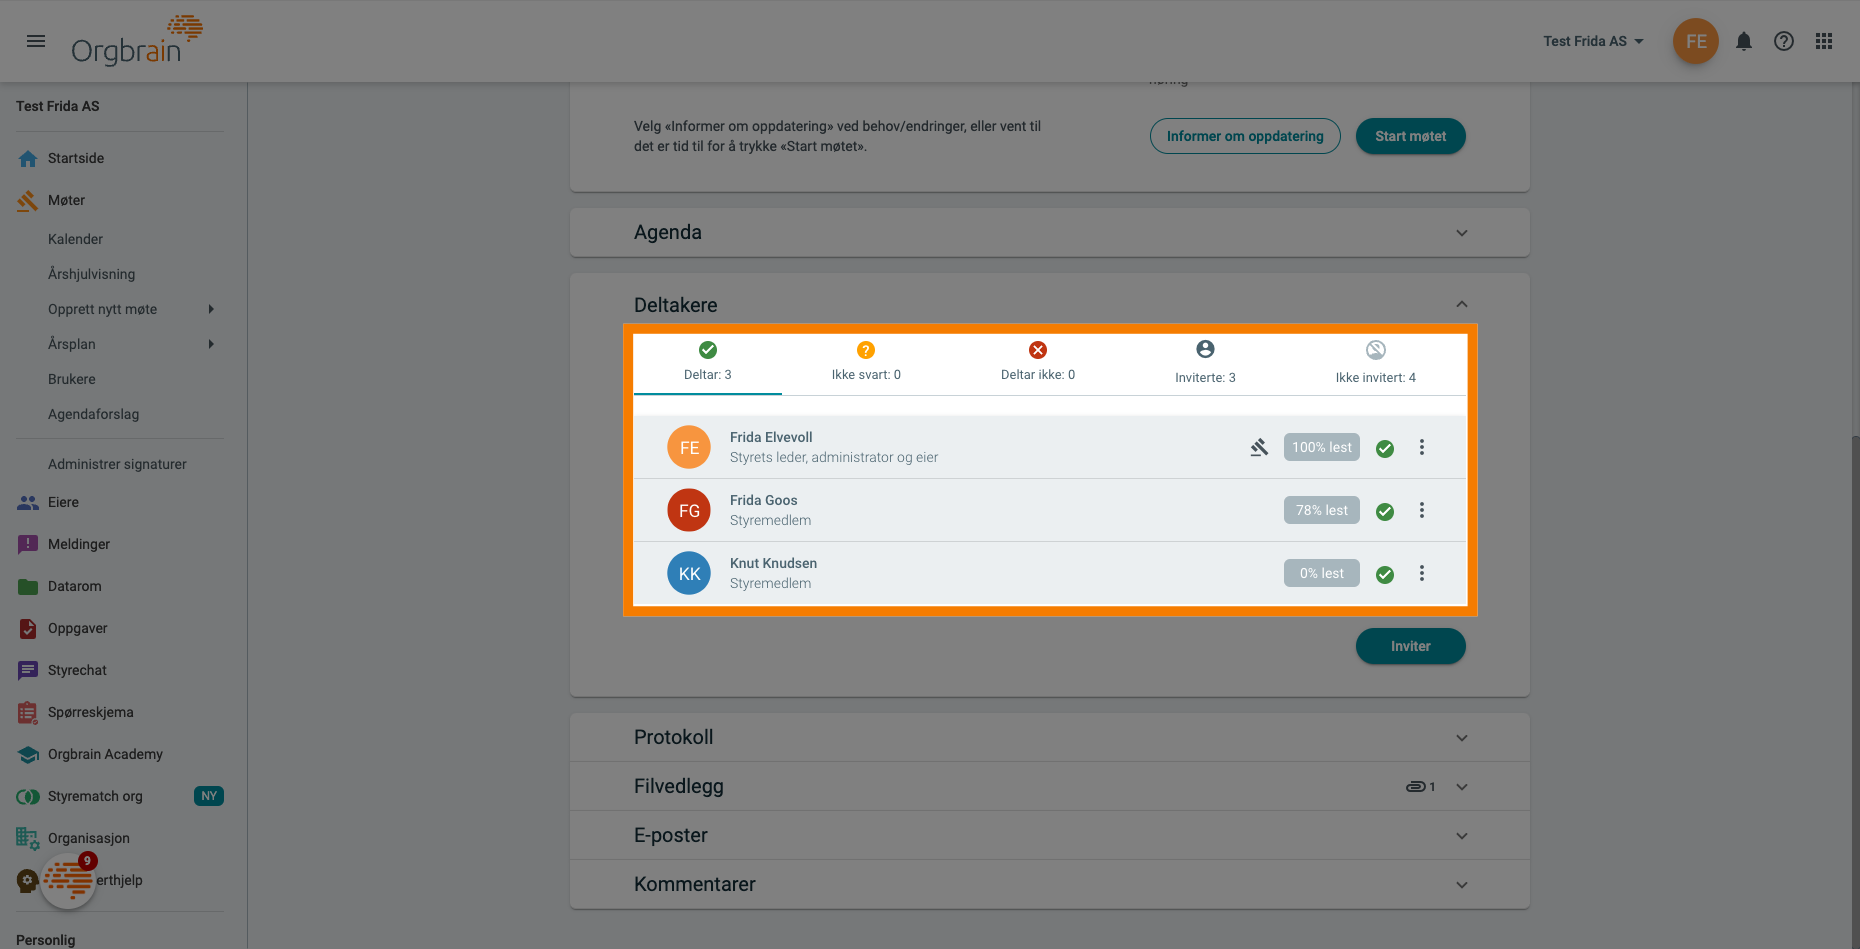The width and height of the screenshot is (1860, 949).
Task: Open the hamburger navigation menu
Action: click(36, 41)
